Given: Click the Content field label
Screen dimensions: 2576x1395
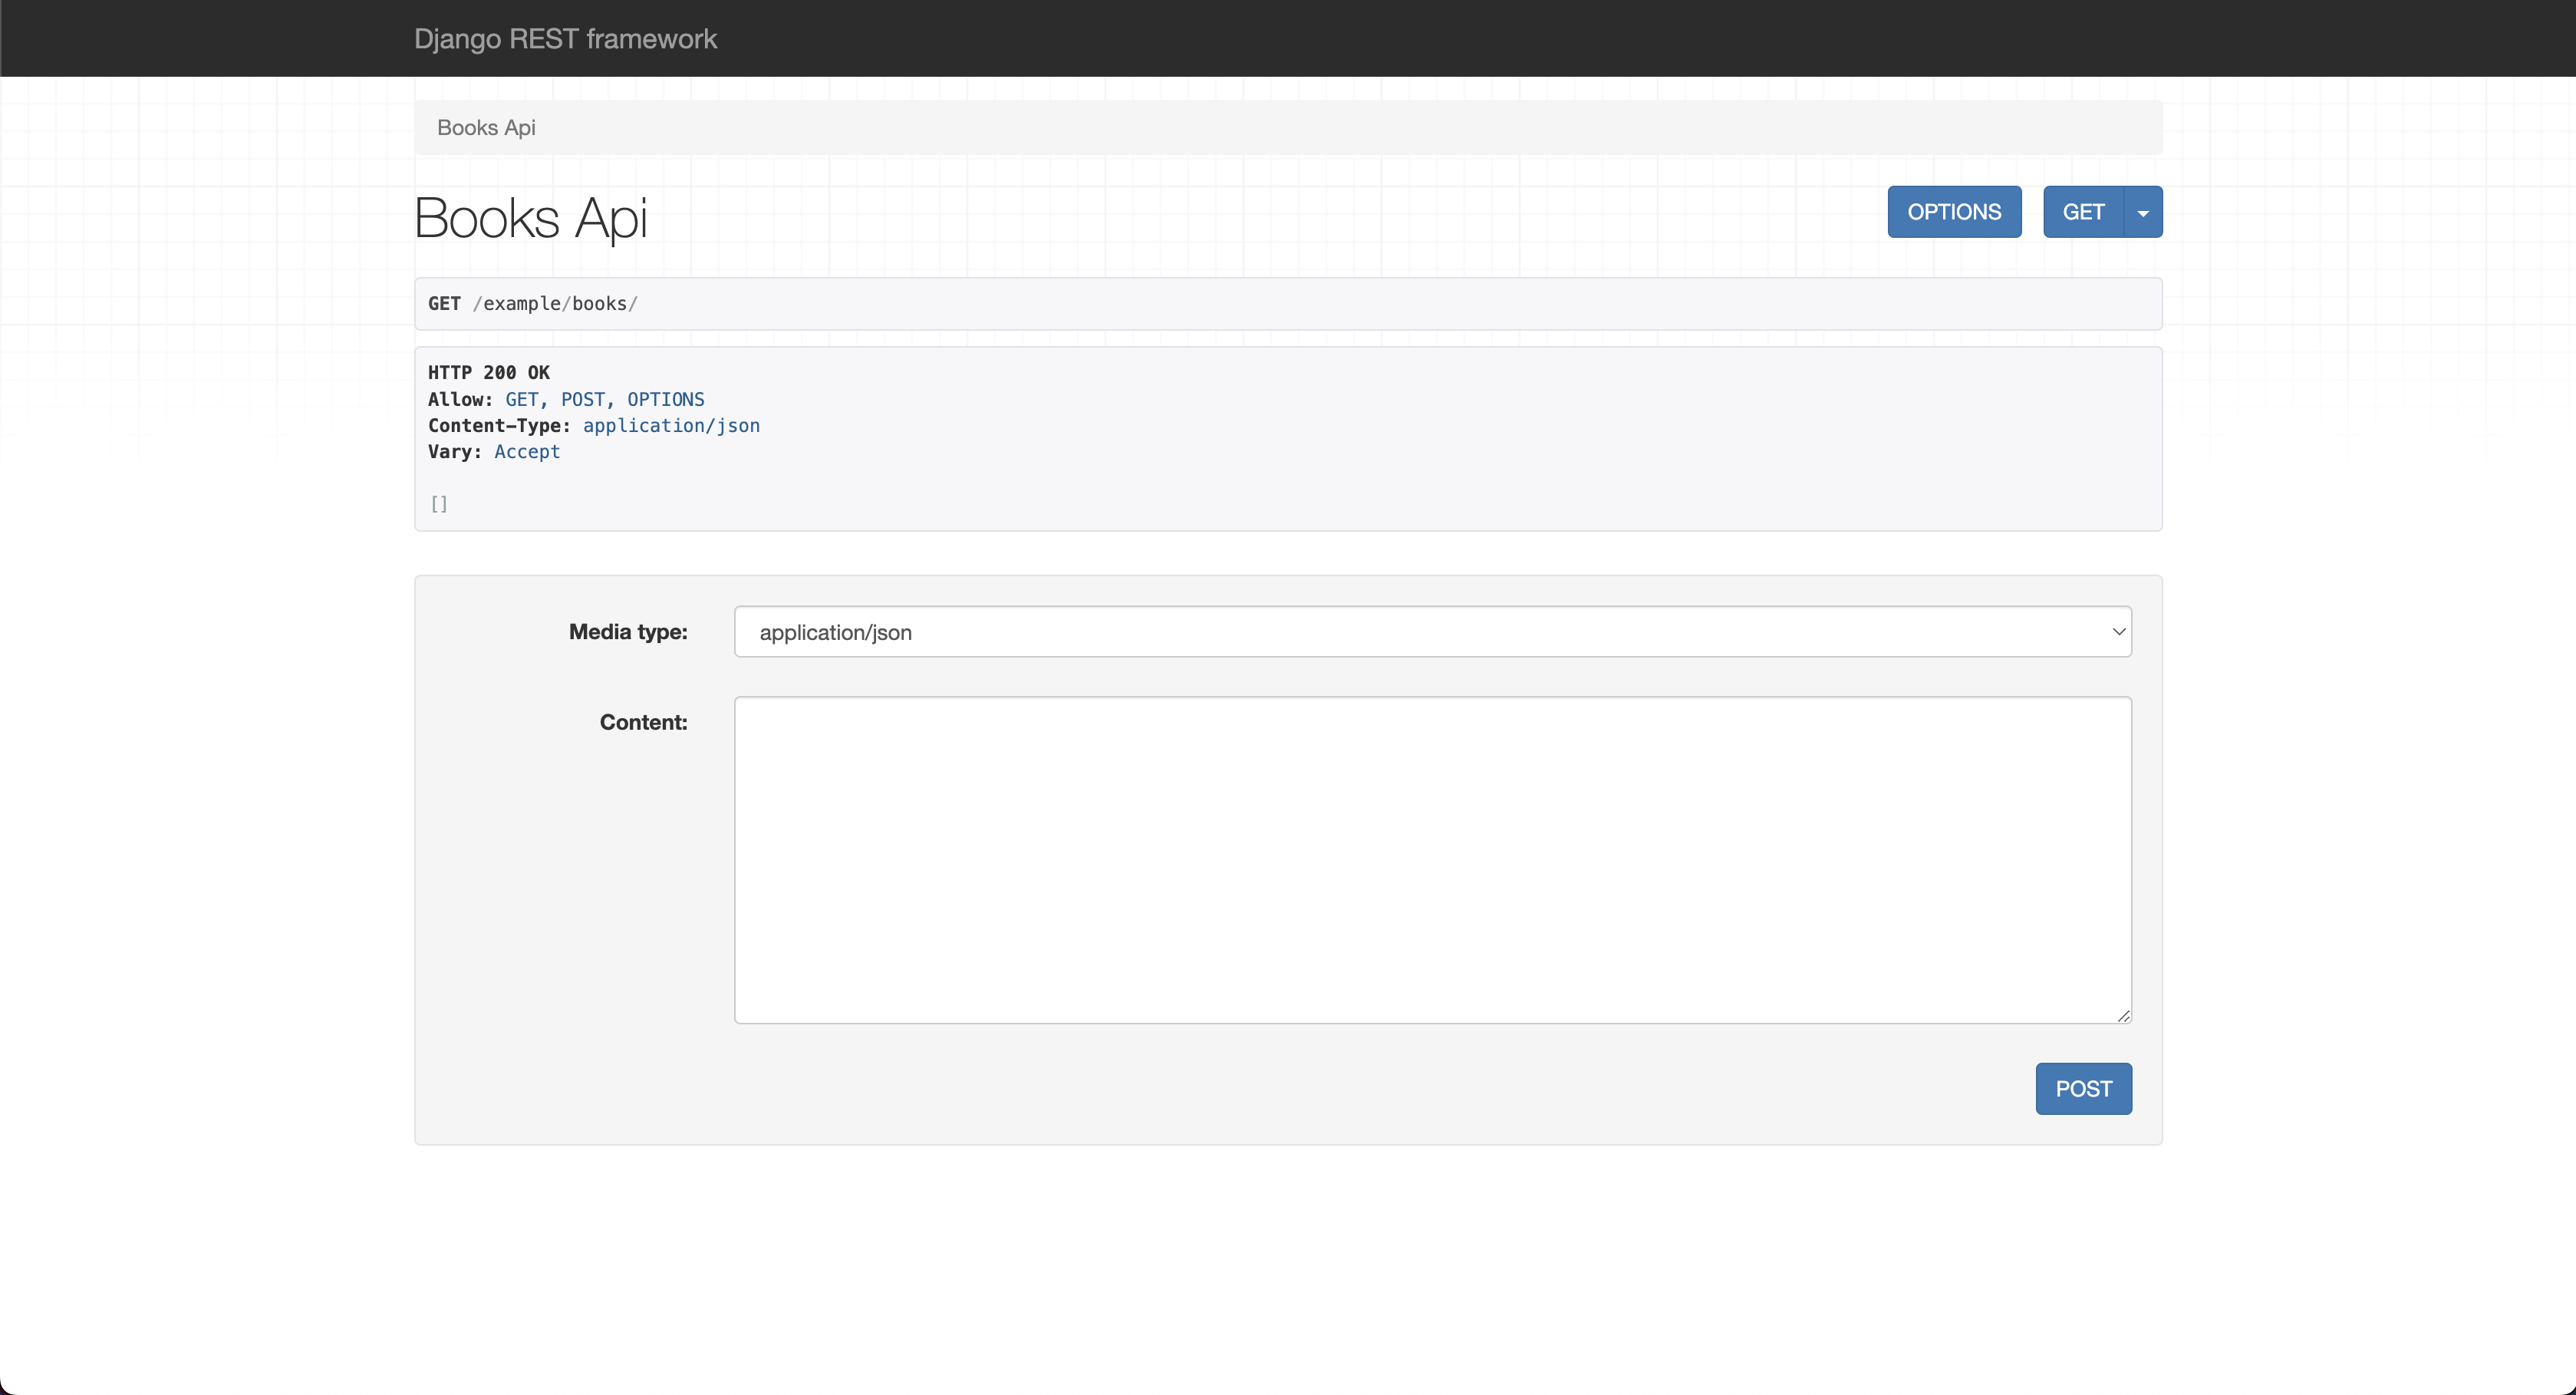Looking at the screenshot, I should click(643, 722).
